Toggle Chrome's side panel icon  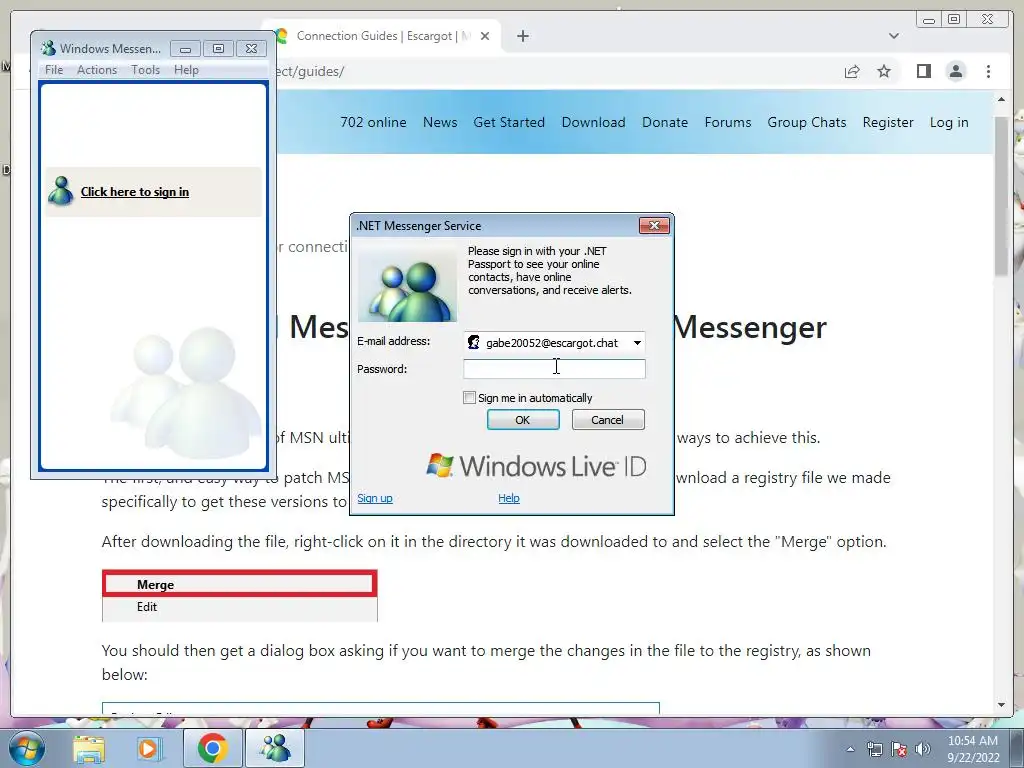coord(923,71)
